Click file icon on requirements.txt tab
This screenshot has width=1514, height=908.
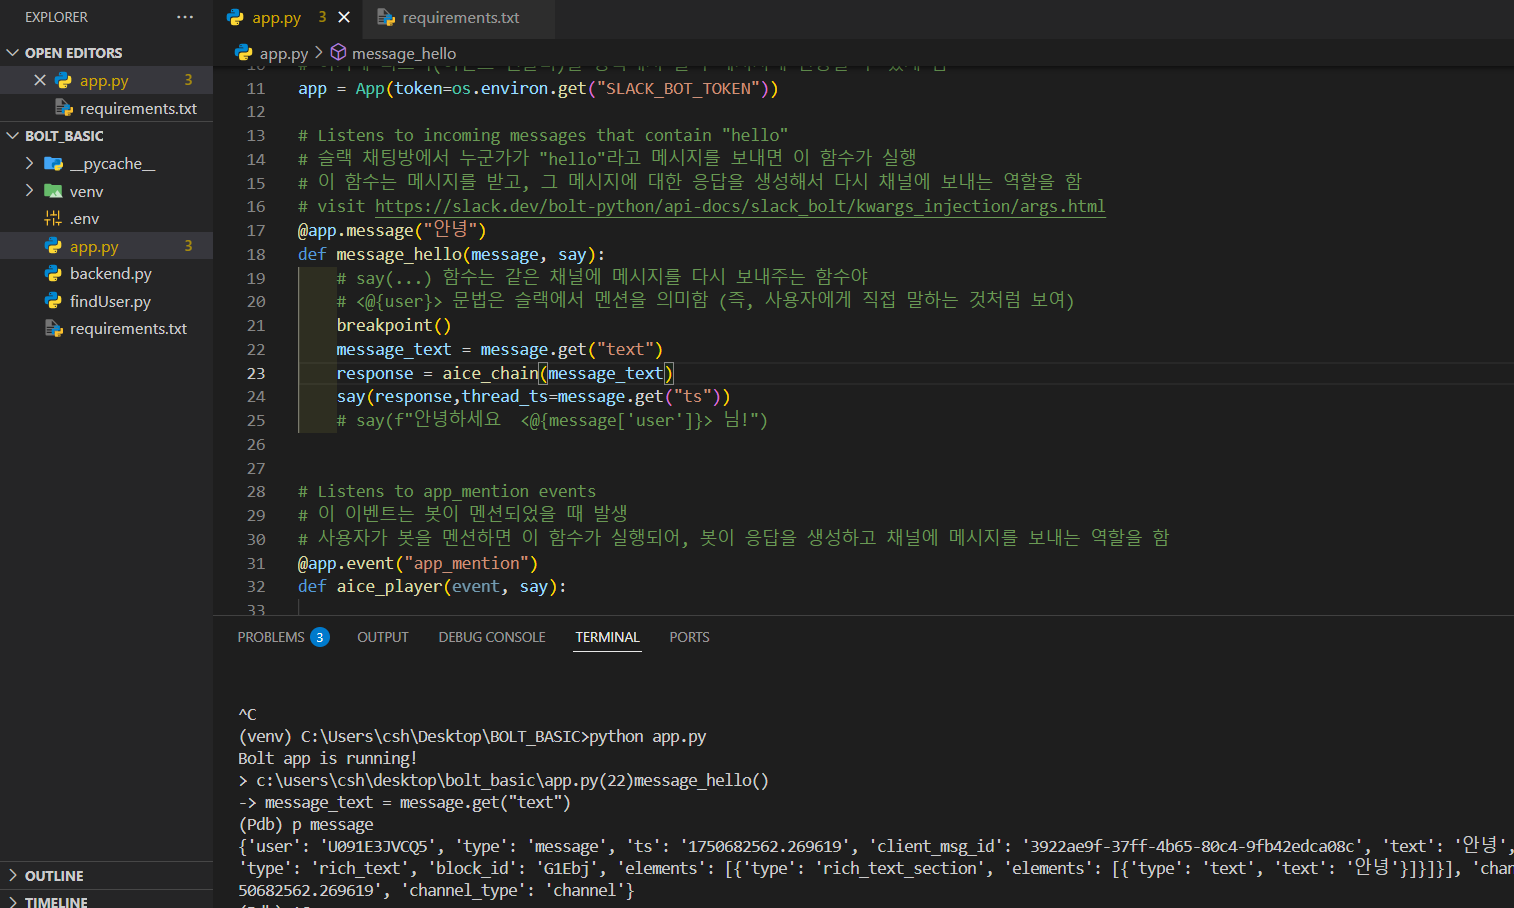(x=386, y=17)
